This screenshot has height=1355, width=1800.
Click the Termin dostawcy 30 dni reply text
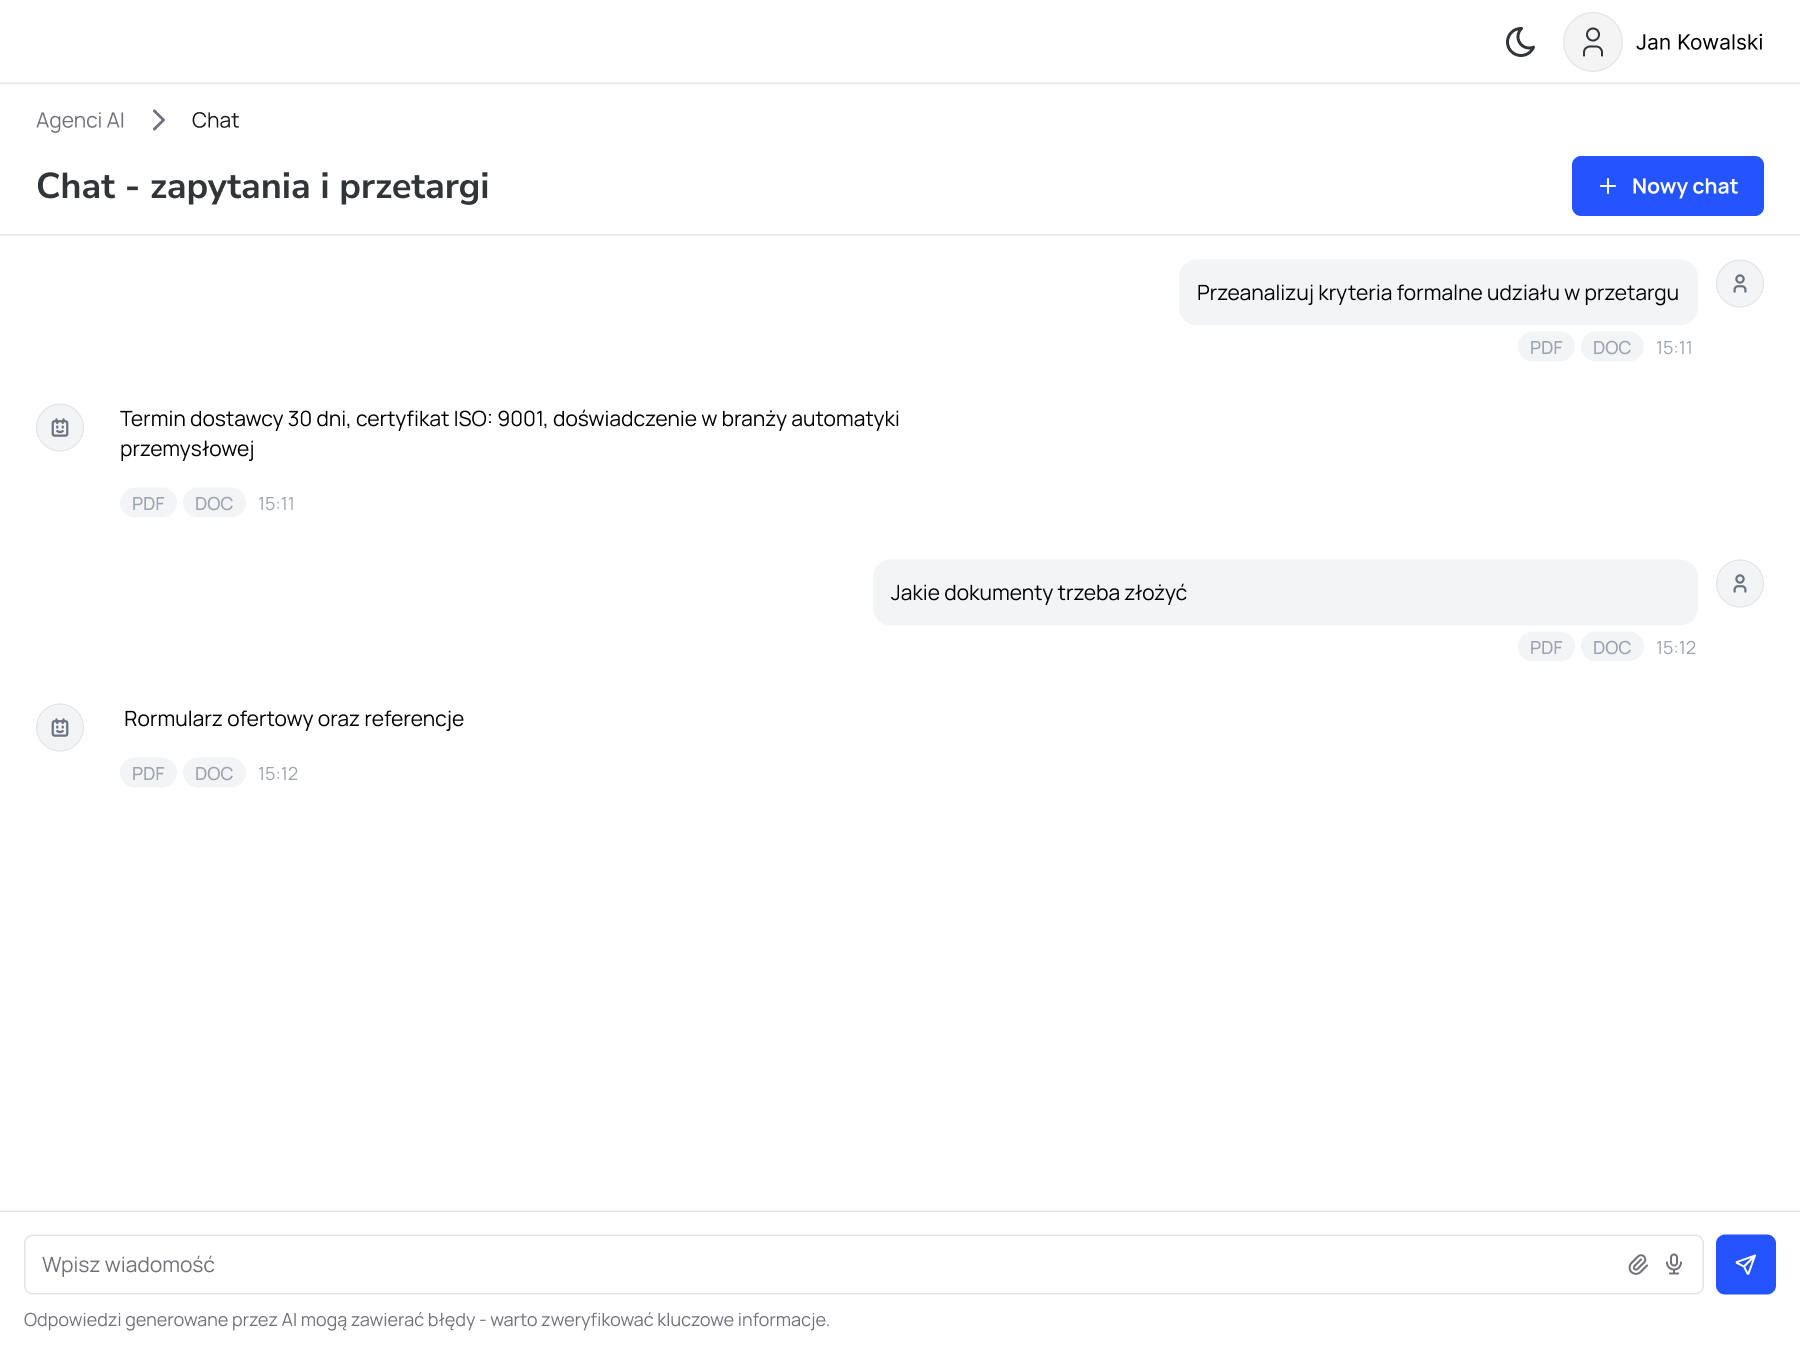510,433
